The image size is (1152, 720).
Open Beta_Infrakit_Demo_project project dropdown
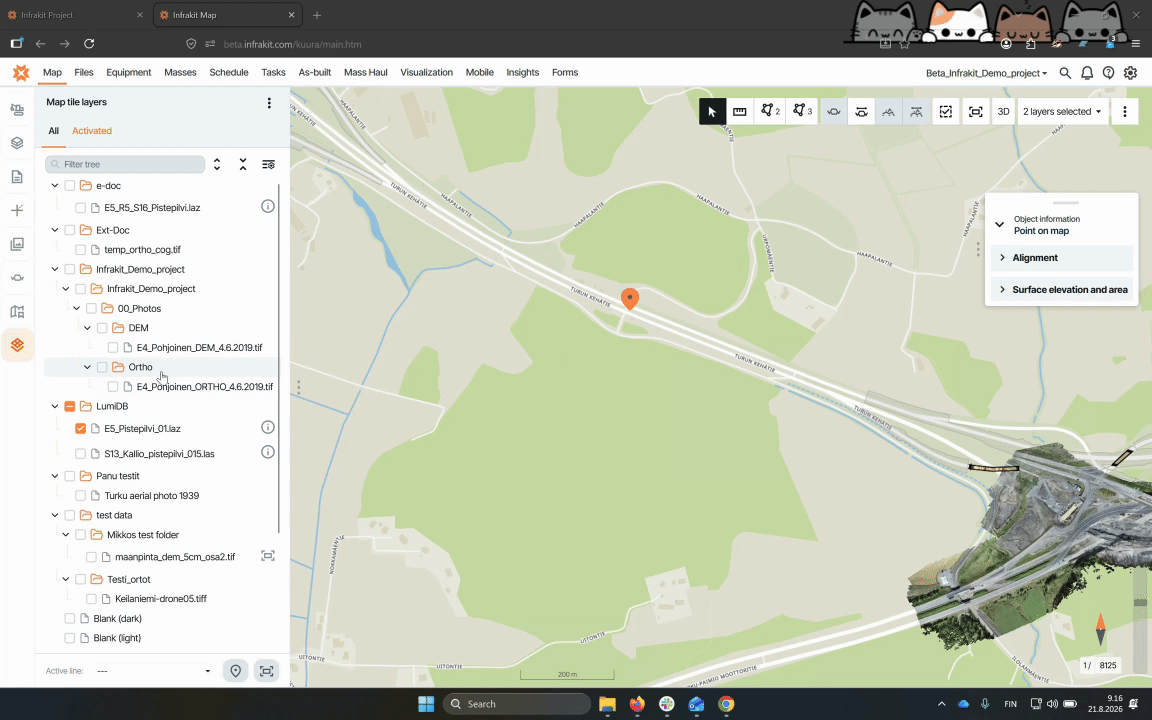click(x=986, y=73)
